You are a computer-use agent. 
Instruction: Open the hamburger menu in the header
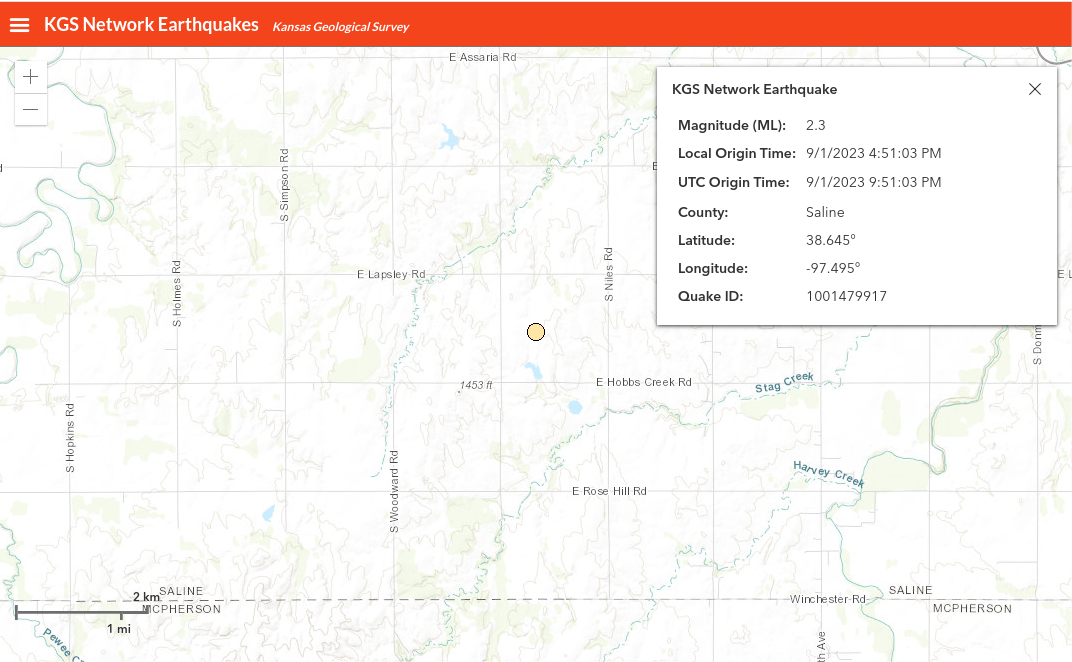20,25
